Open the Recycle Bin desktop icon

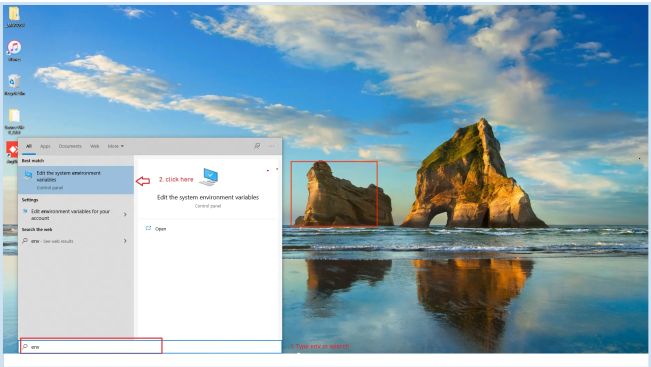coord(14,81)
